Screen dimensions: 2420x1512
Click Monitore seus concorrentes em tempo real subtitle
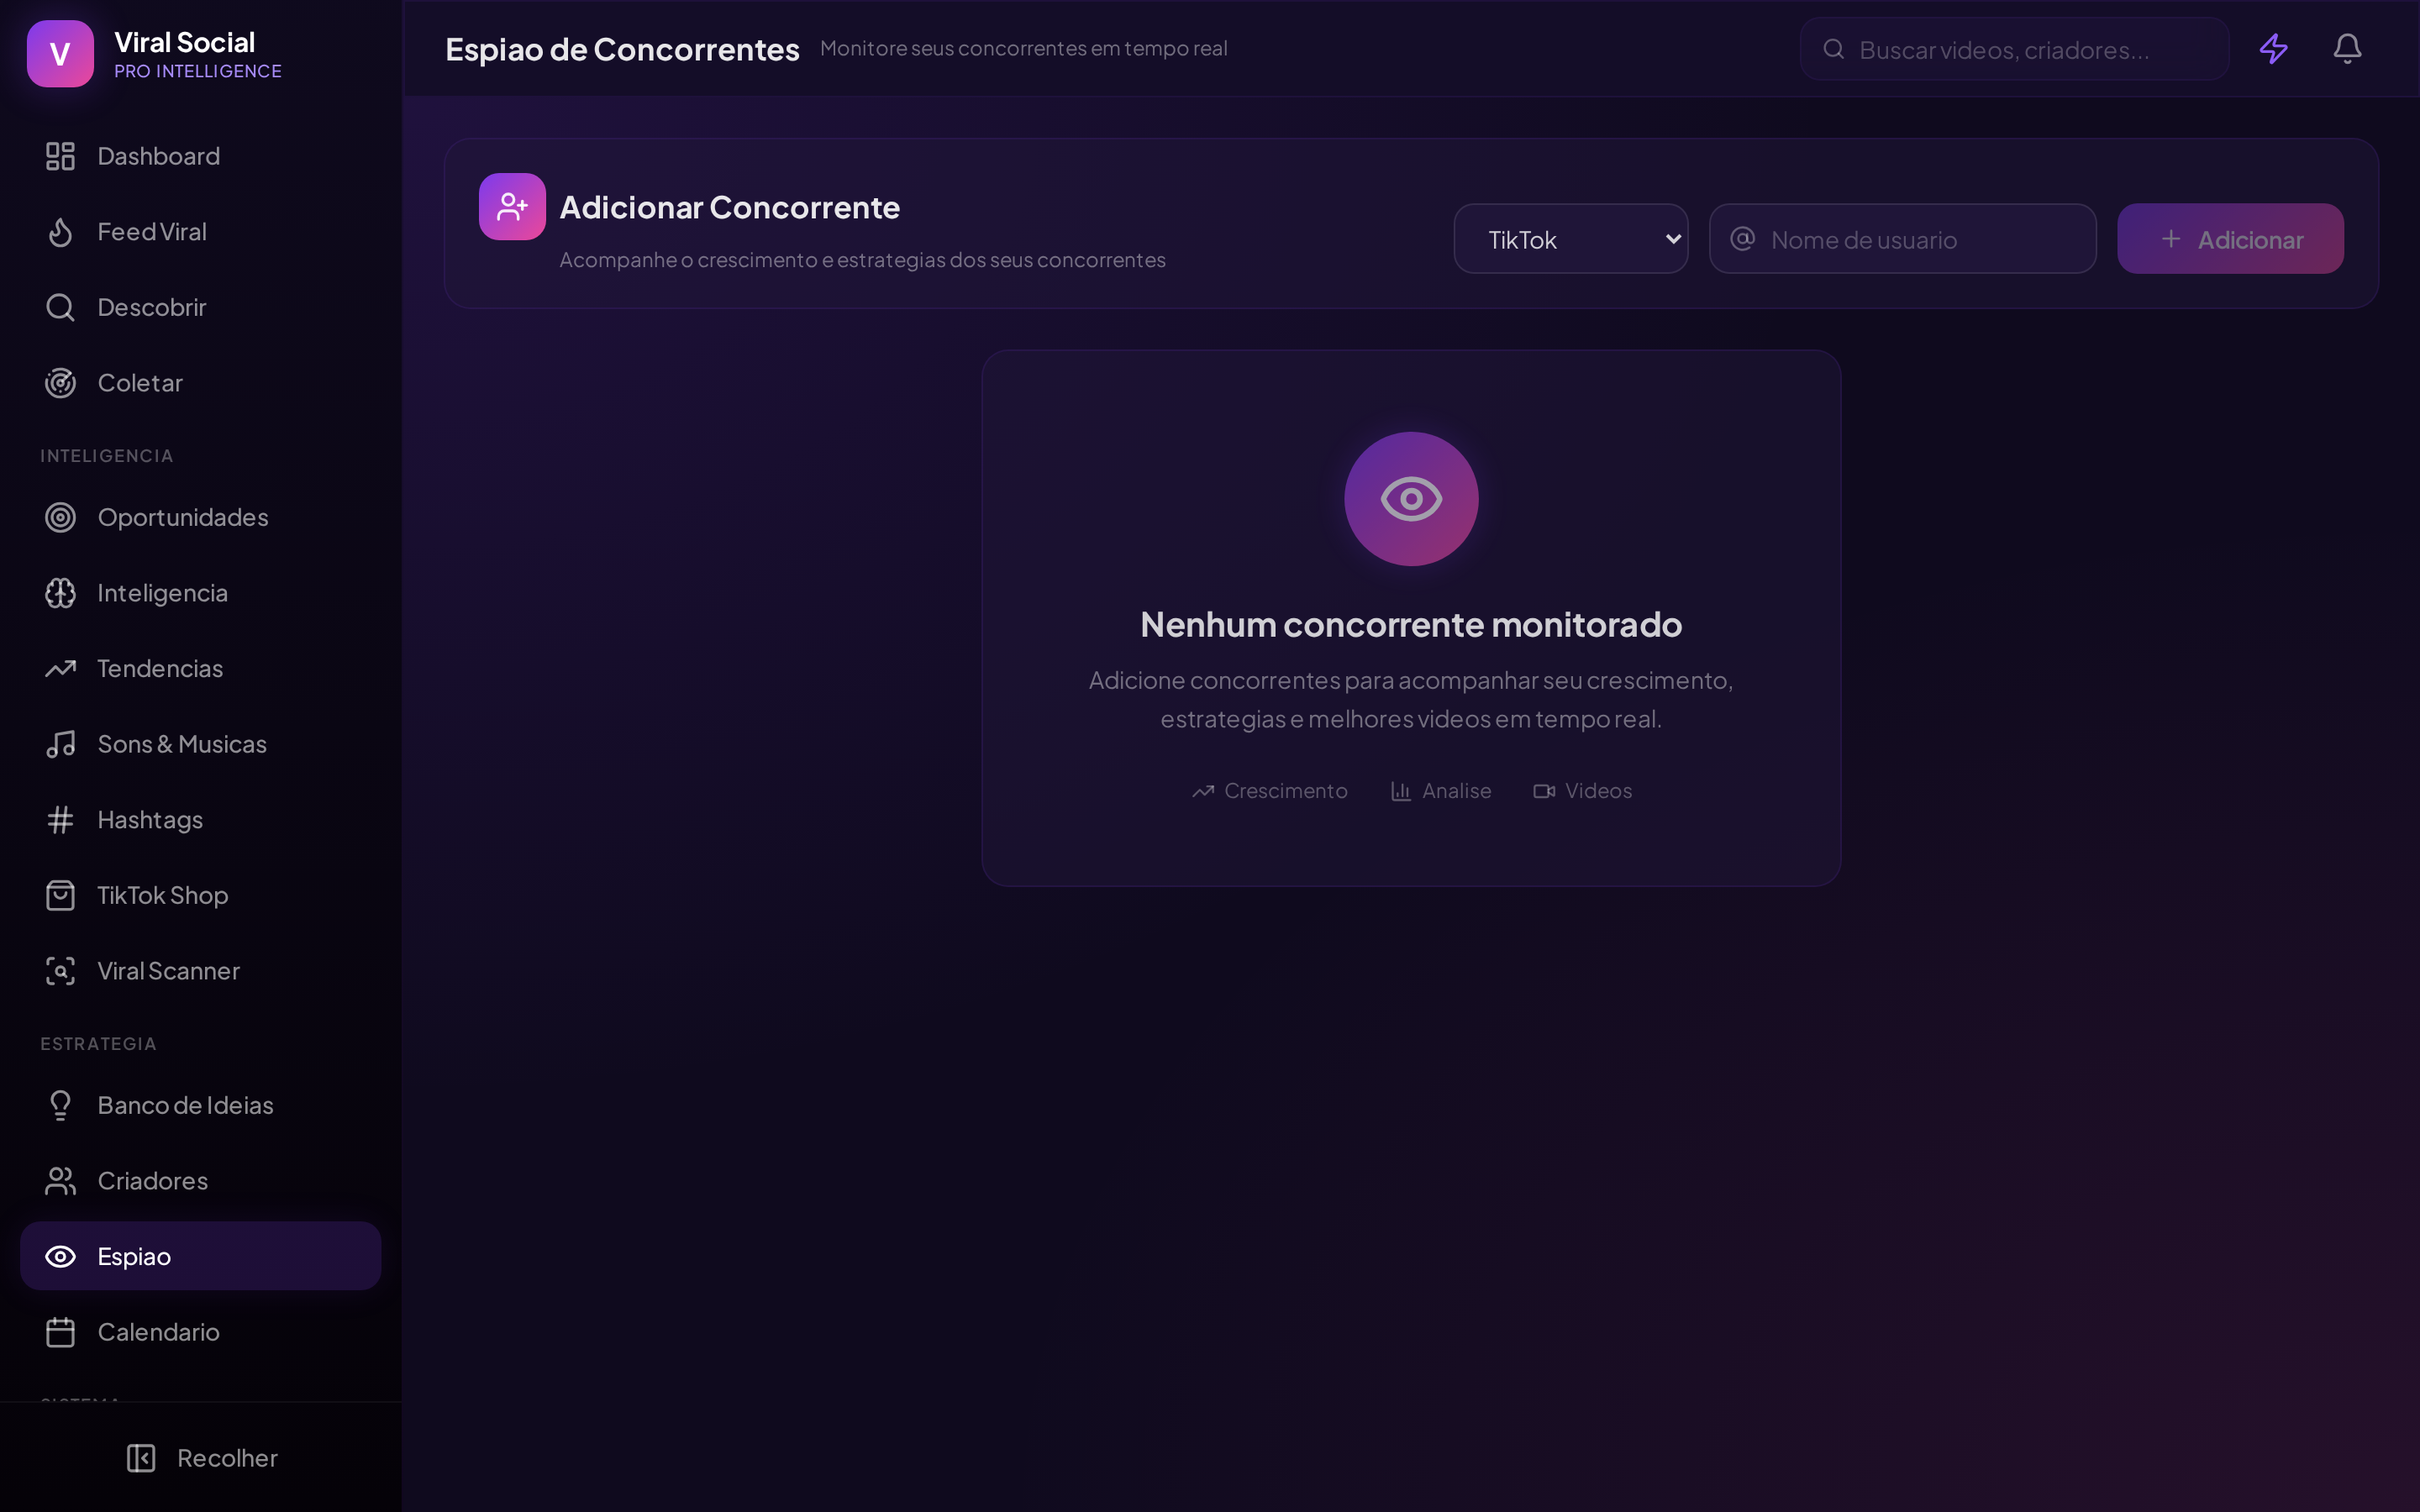click(x=1023, y=48)
